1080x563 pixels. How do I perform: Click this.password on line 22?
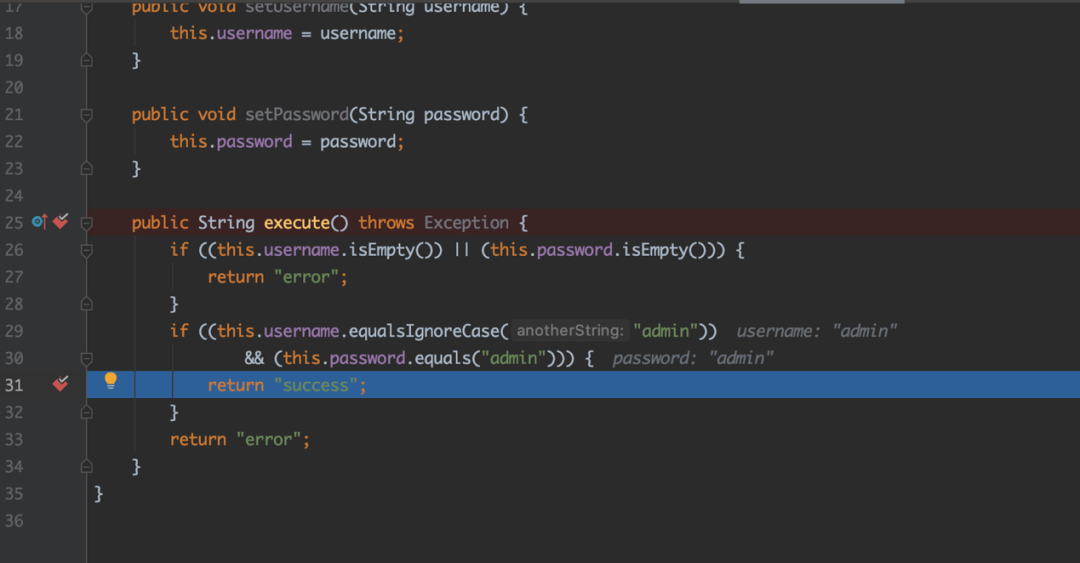point(231,141)
